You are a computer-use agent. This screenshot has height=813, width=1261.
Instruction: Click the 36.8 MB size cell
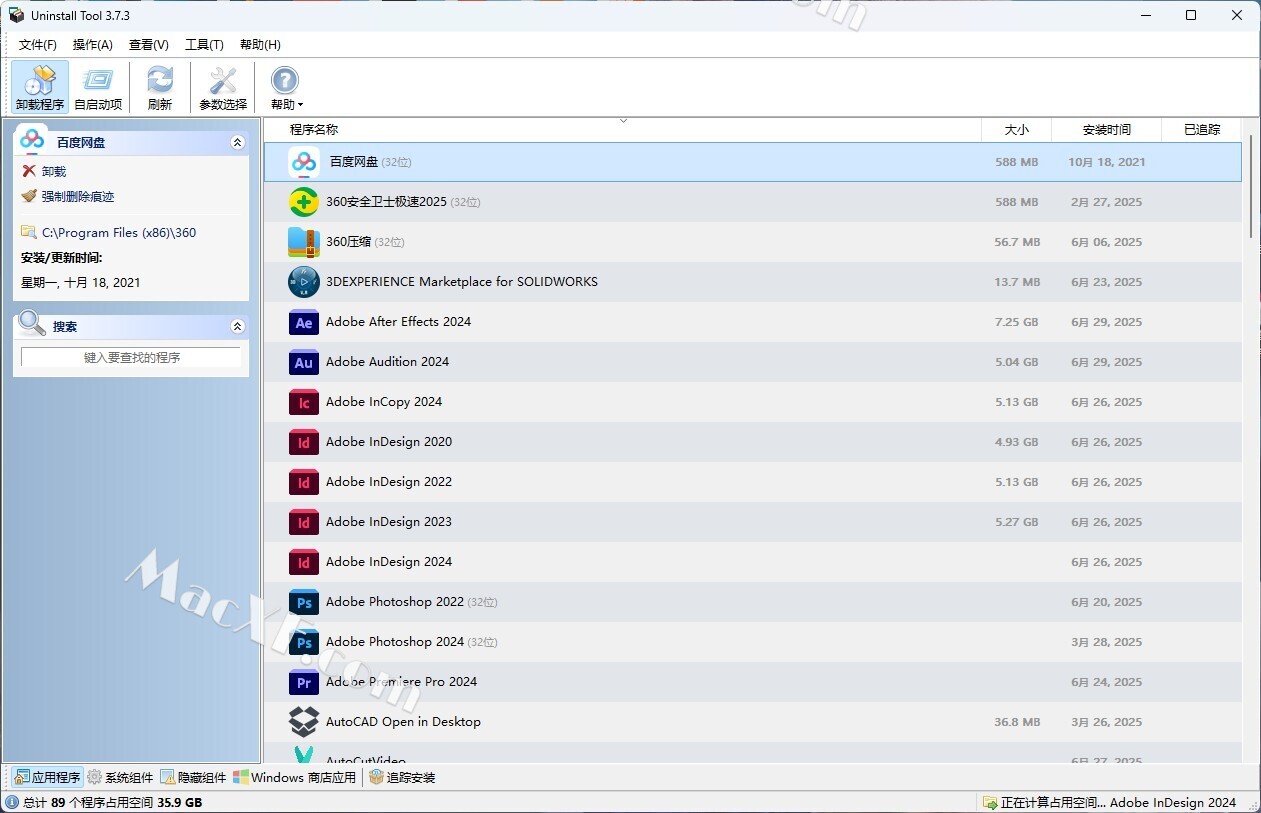pos(1017,722)
